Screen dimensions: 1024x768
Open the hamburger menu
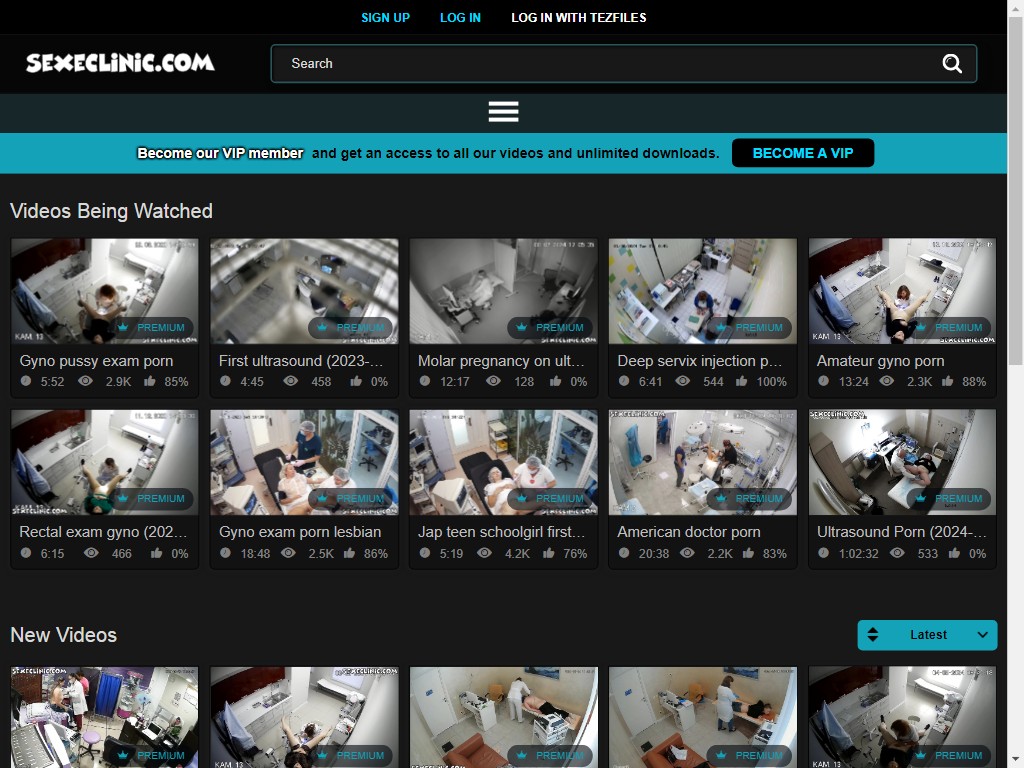coord(504,112)
